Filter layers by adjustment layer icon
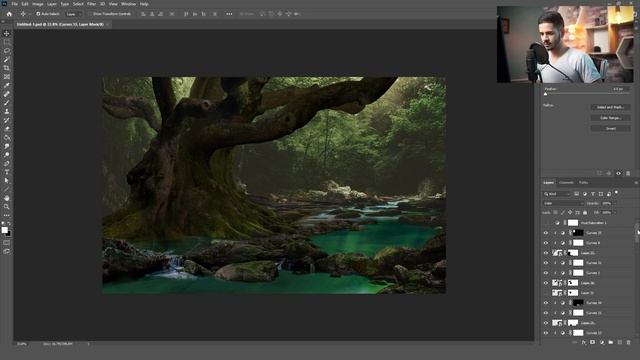Viewport: 640px width, 360px height. pyautogui.click(x=584, y=194)
